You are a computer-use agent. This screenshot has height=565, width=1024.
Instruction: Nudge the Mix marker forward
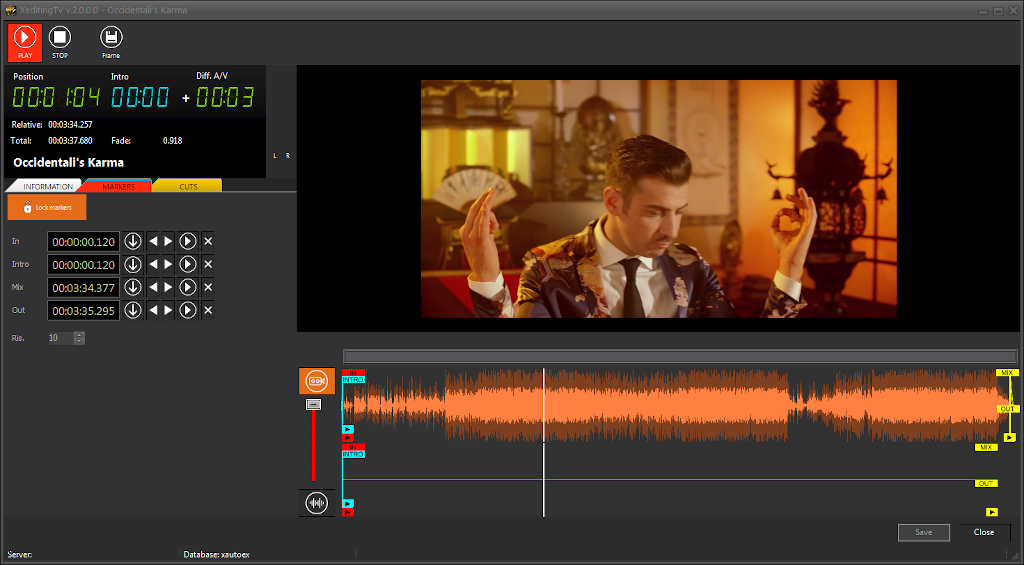point(168,287)
